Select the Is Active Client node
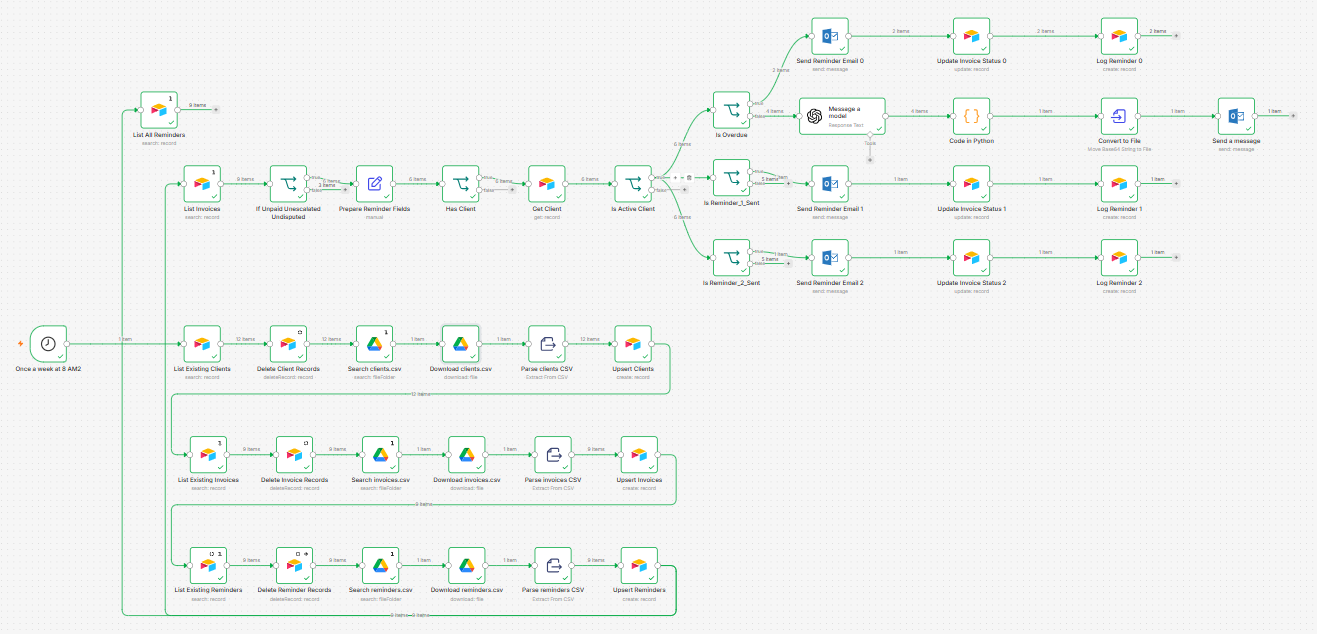 tap(633, 184)
